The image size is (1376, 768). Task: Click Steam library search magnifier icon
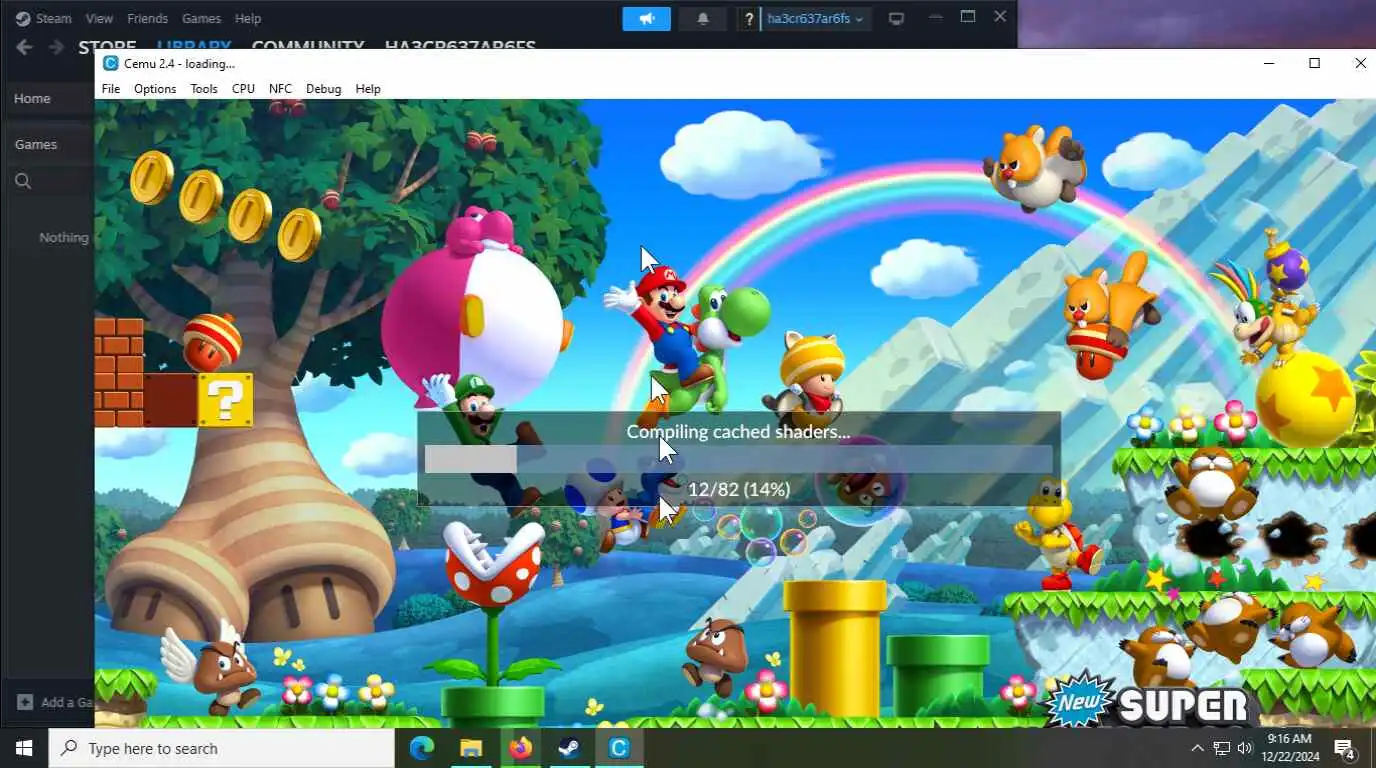[x=23, y=181]
